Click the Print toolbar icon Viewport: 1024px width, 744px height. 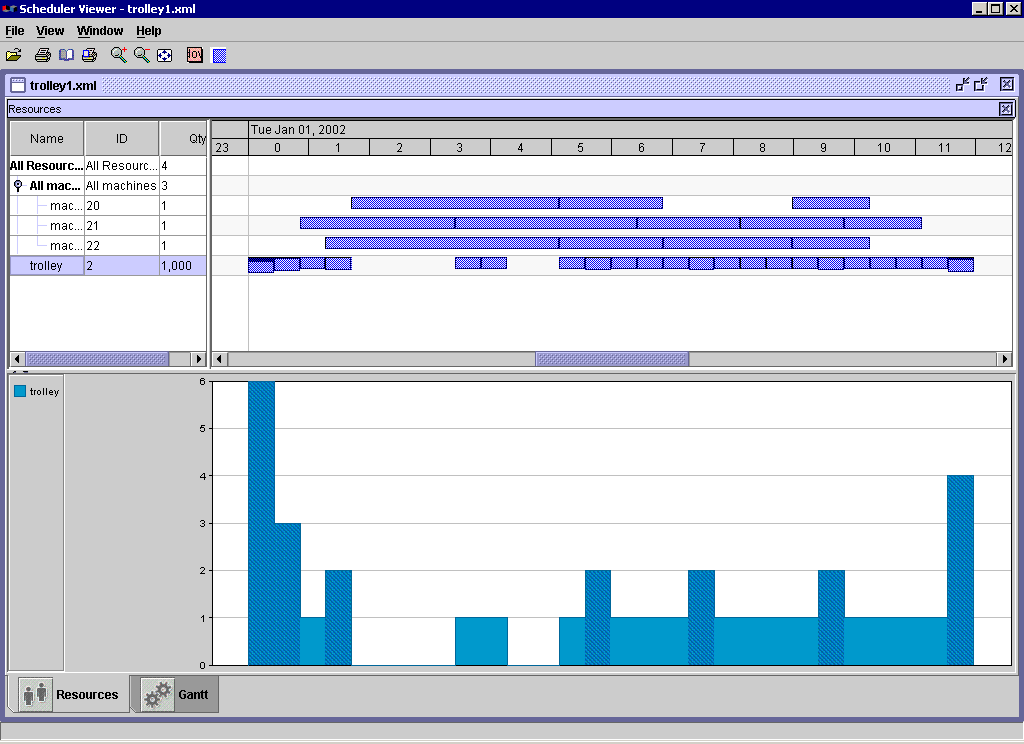tap(42, 56)
